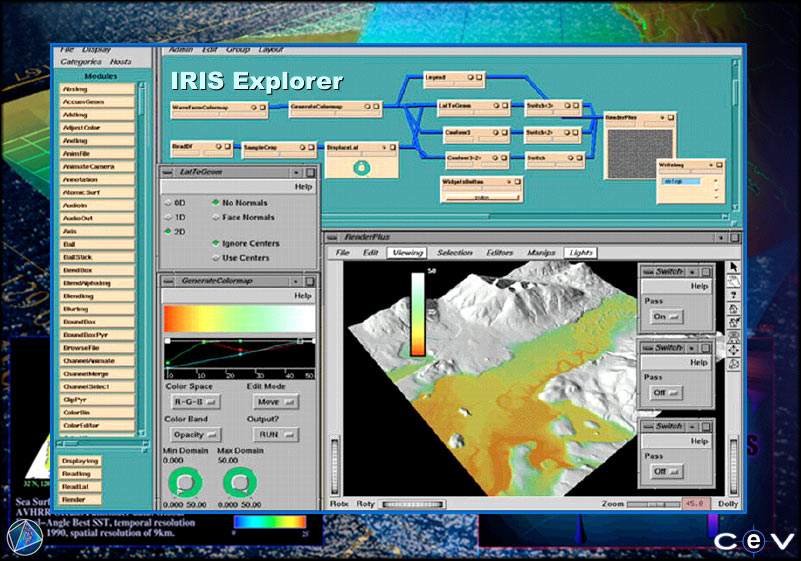
Task: Click the Modules list vertical scrollbar
Action: [x=142, y=258]
